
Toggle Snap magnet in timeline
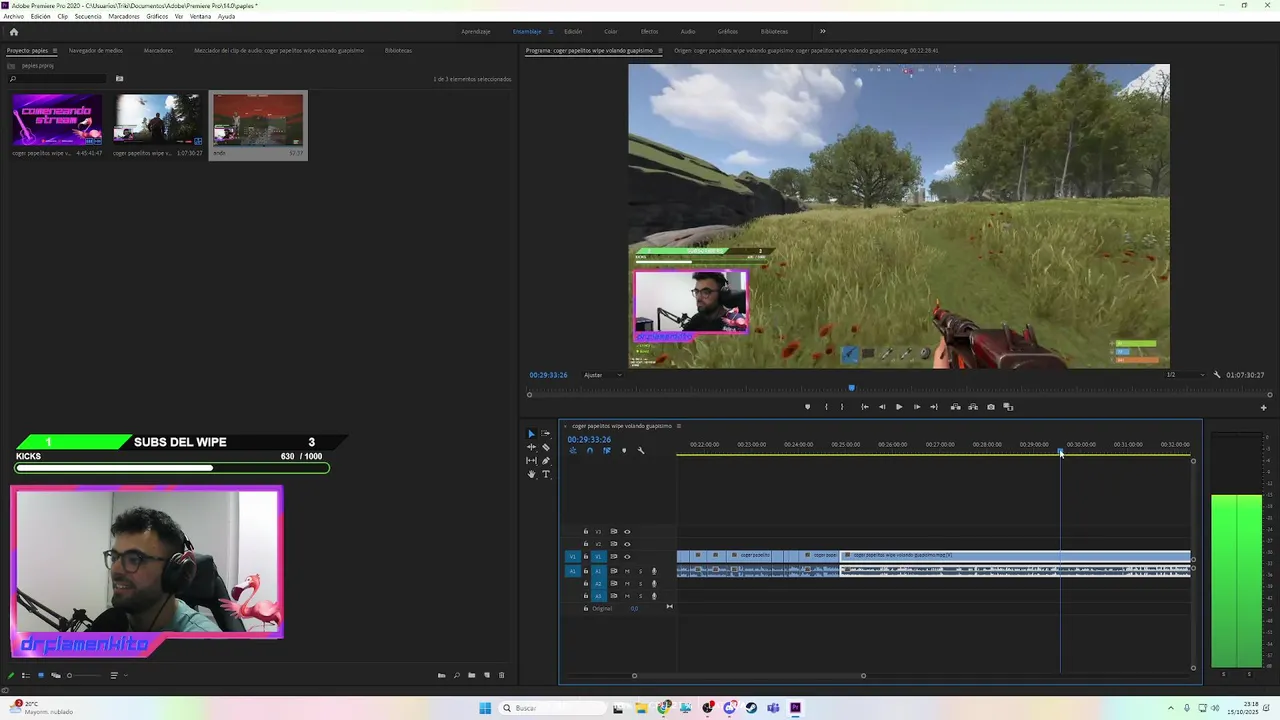(589, 450)
